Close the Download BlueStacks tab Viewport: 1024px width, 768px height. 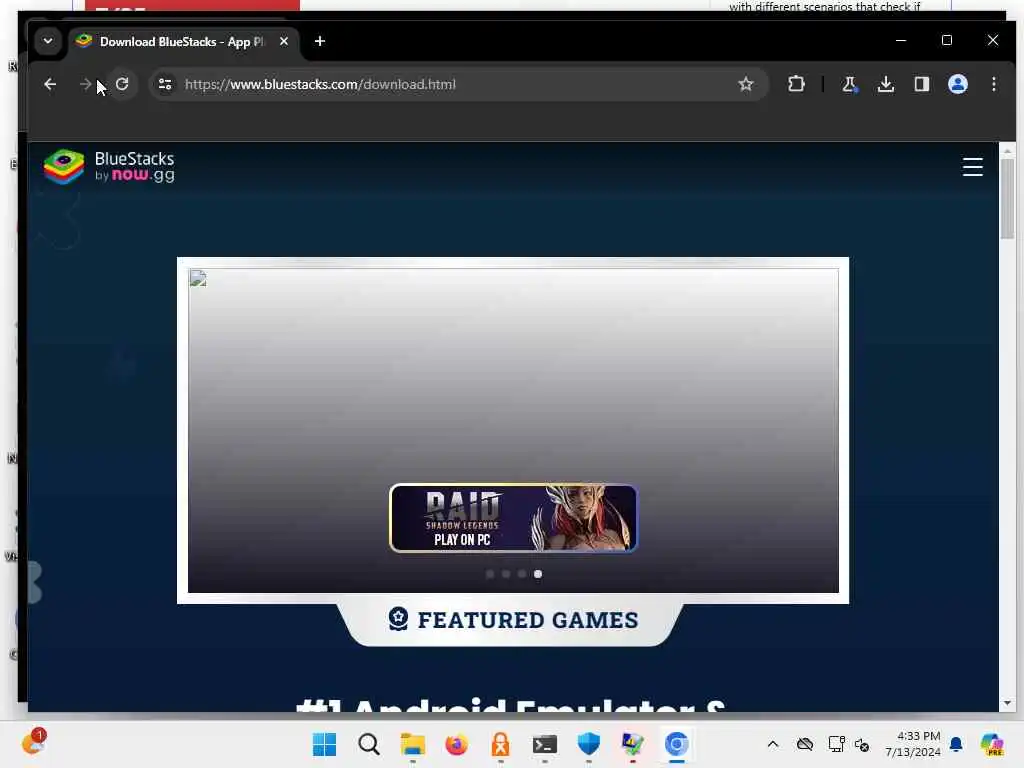tap(284, 41)
